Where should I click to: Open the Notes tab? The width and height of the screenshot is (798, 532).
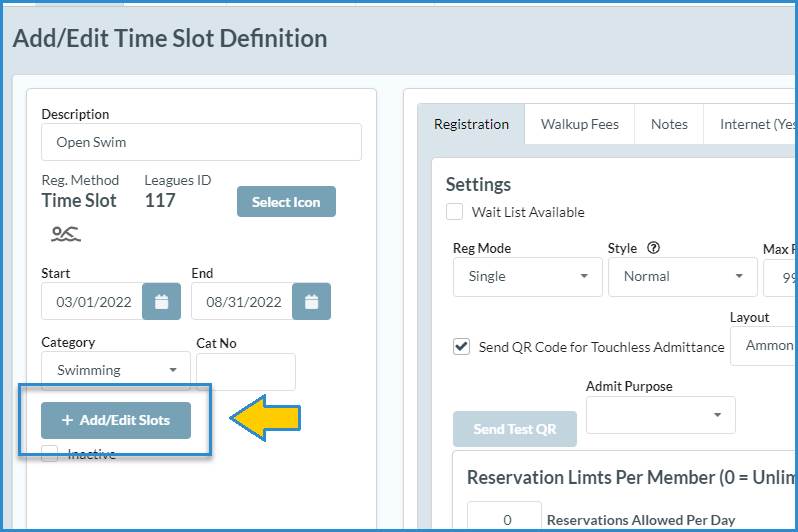pyautogui.click(x=669, y=124)
